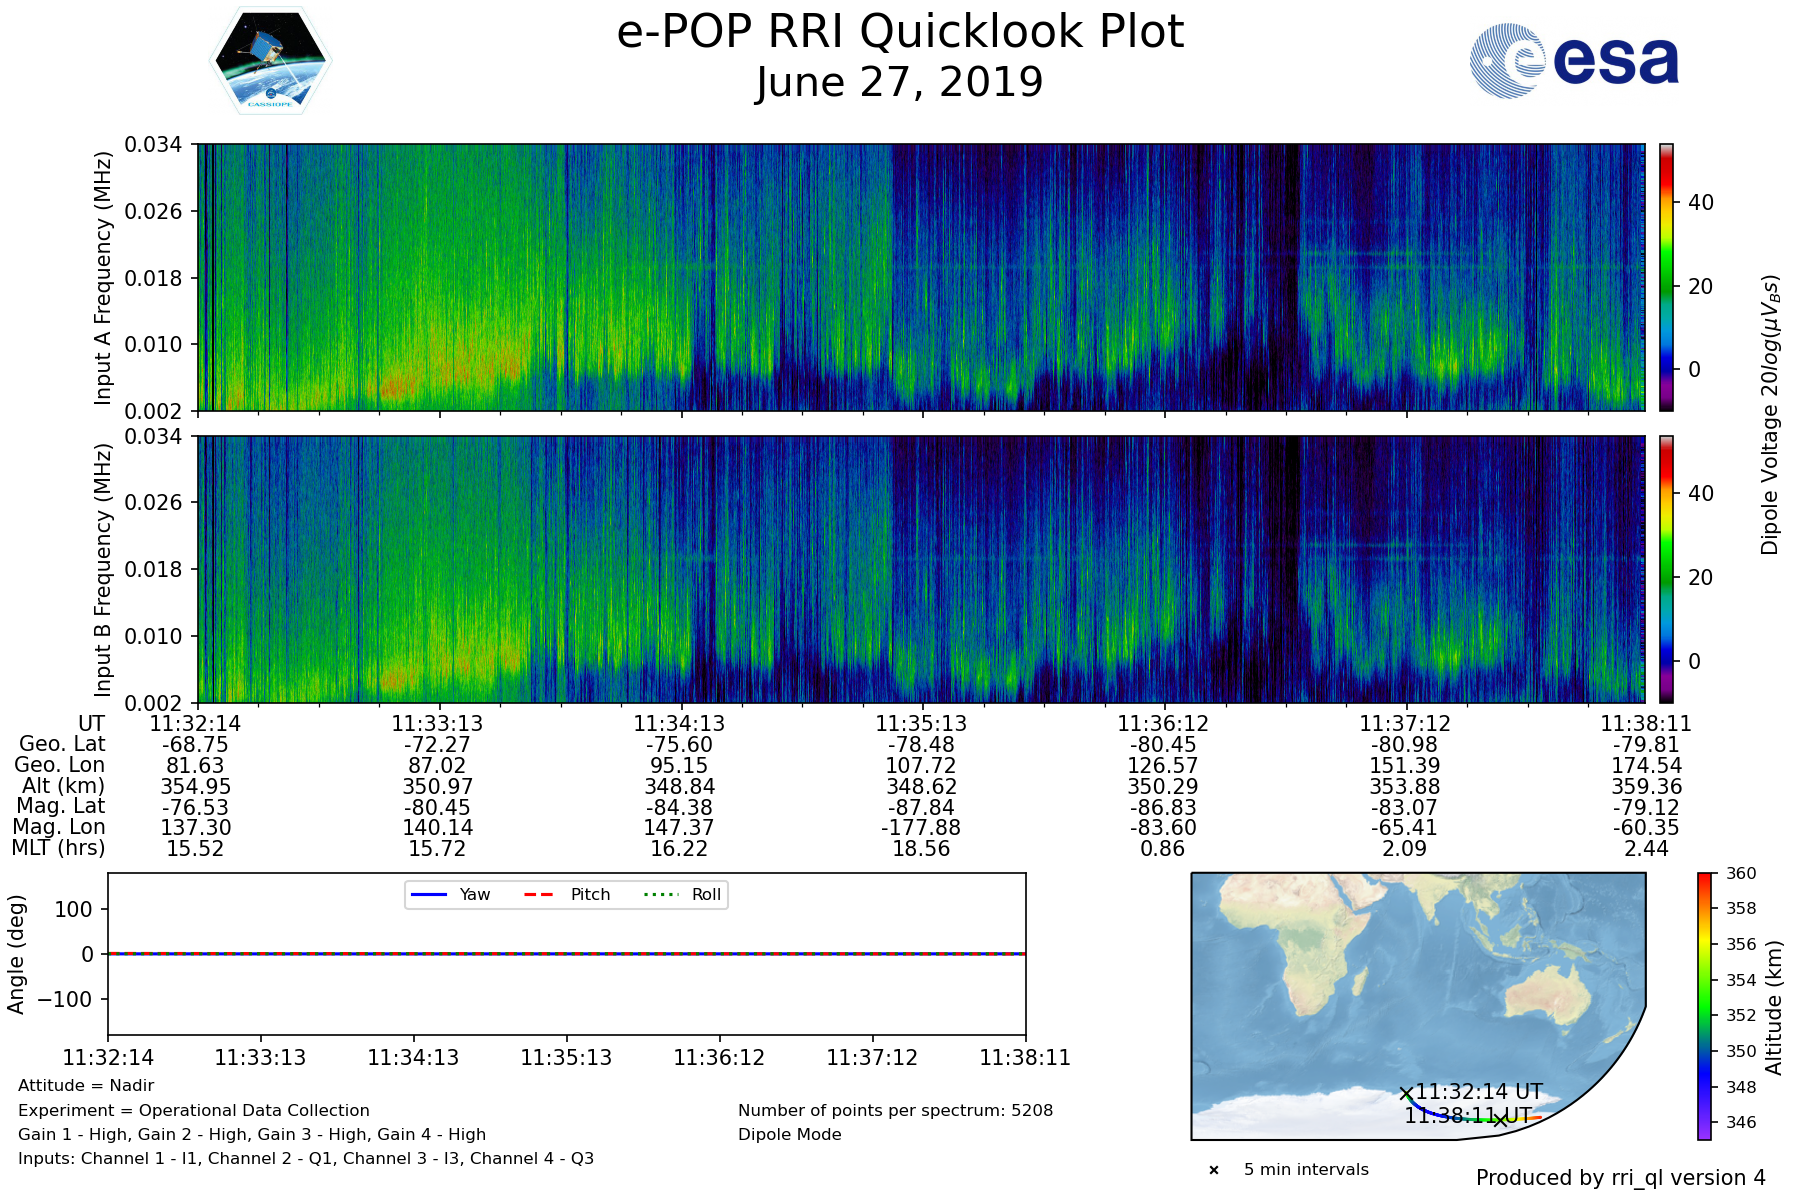This screenshot has height=1200, width=1800.
Task: Click the red dashed Pitch legend entry
Action: point(567,894)
